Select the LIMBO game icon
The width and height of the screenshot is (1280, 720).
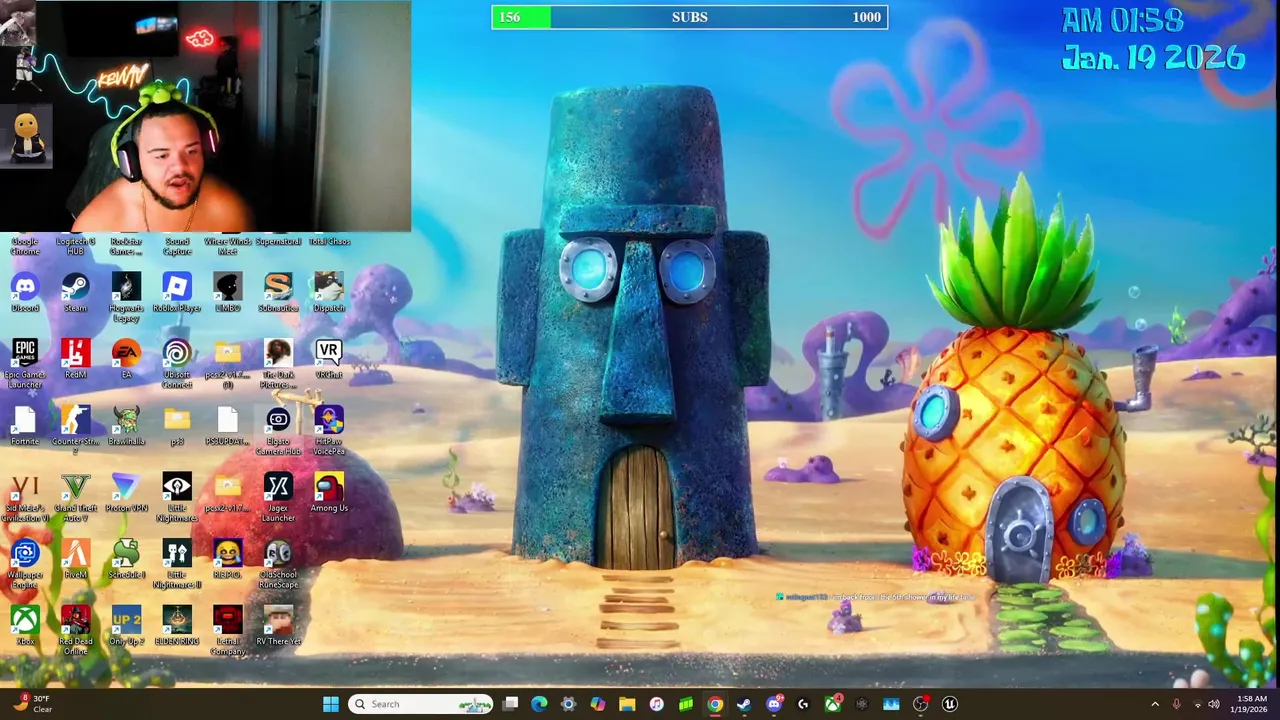227,292
